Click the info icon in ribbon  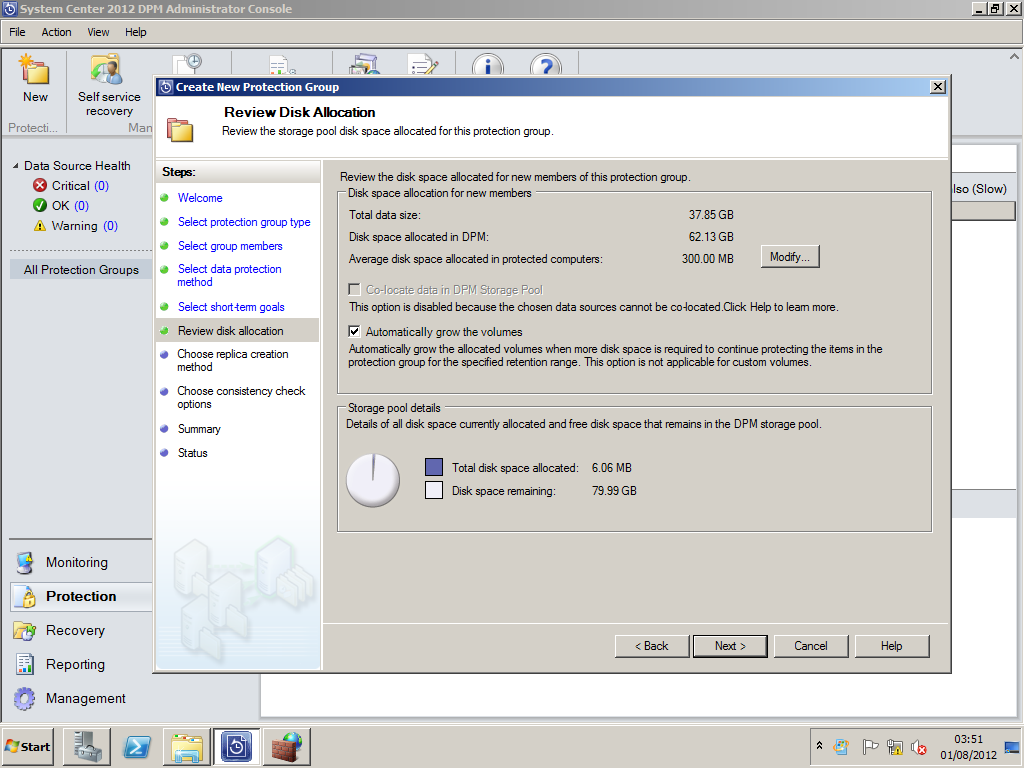(x=488, y=65)
